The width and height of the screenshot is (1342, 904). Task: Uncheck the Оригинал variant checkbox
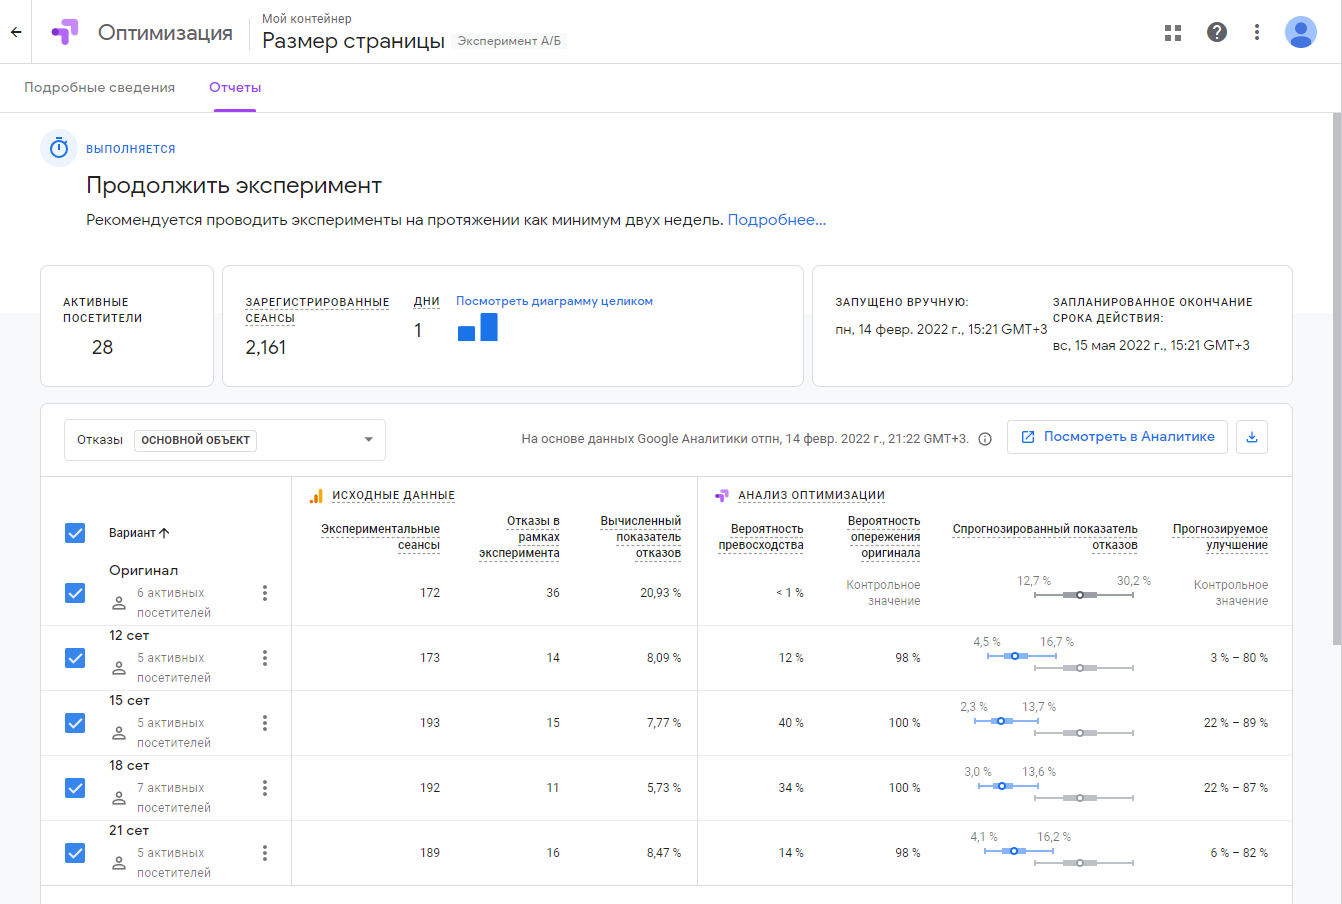[x=75, y=593]
